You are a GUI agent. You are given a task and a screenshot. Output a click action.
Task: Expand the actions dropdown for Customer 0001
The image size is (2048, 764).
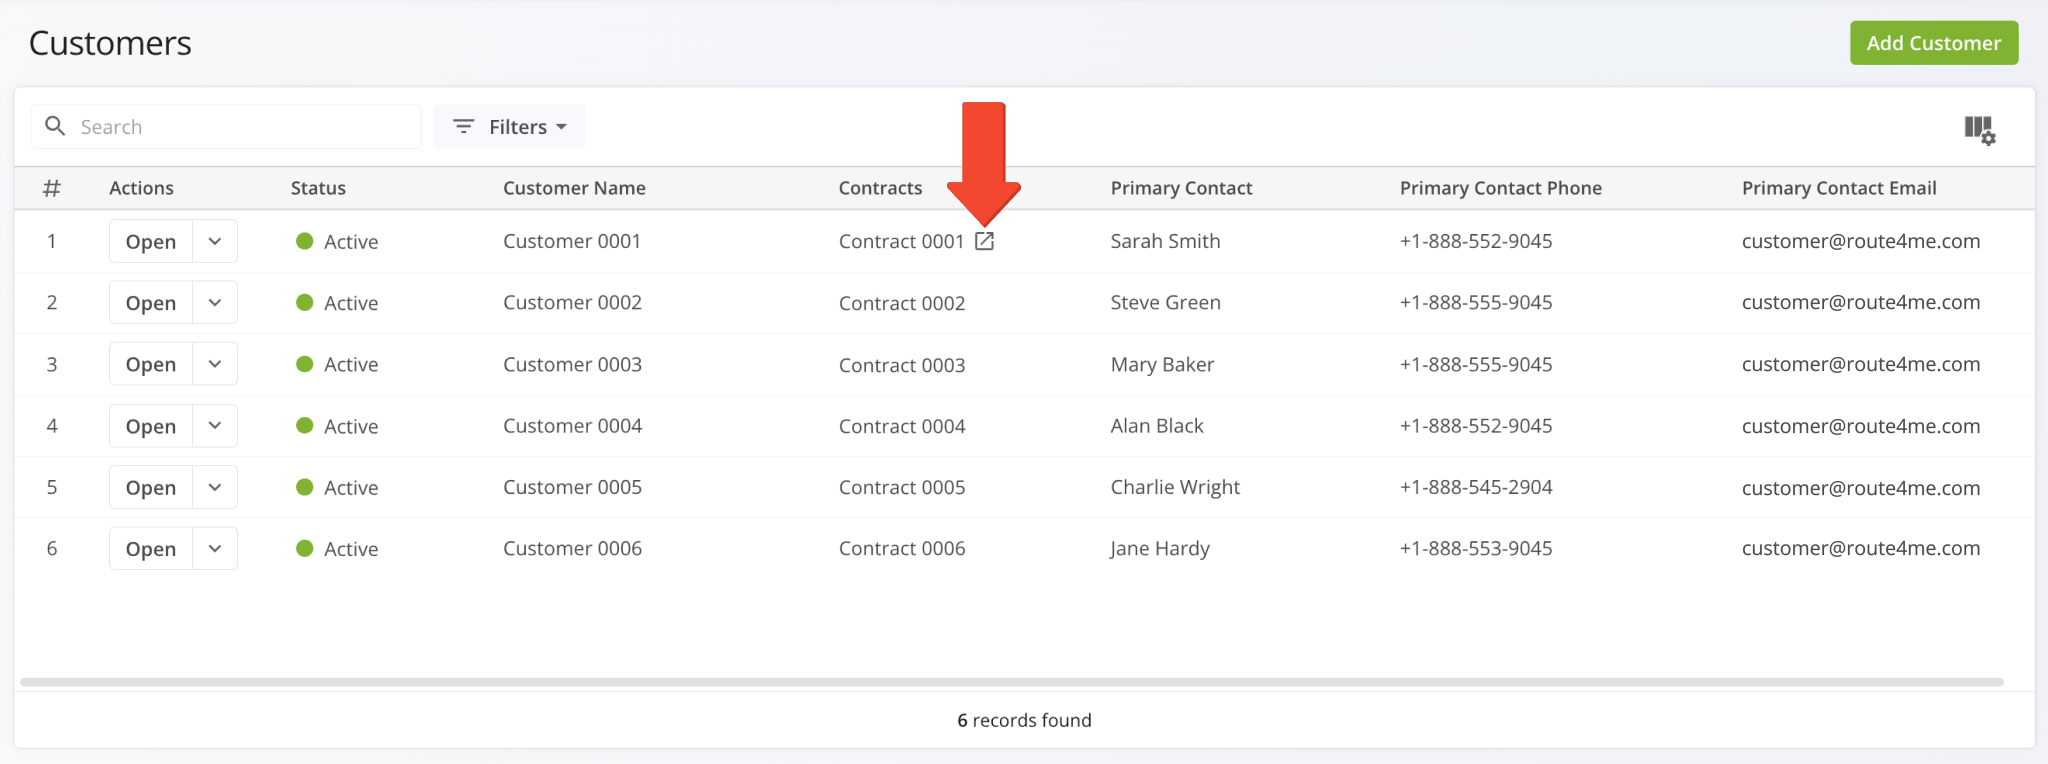click(x=215, y=241)
